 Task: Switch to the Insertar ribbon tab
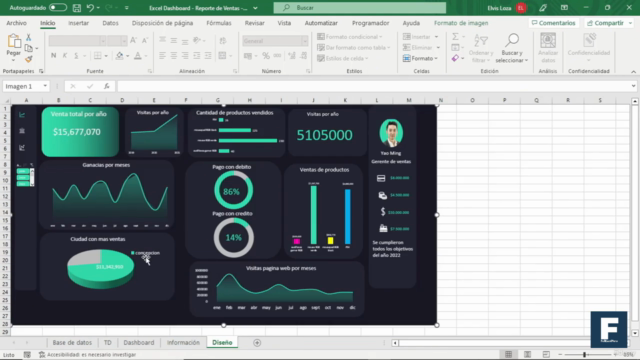click(78, 23)
